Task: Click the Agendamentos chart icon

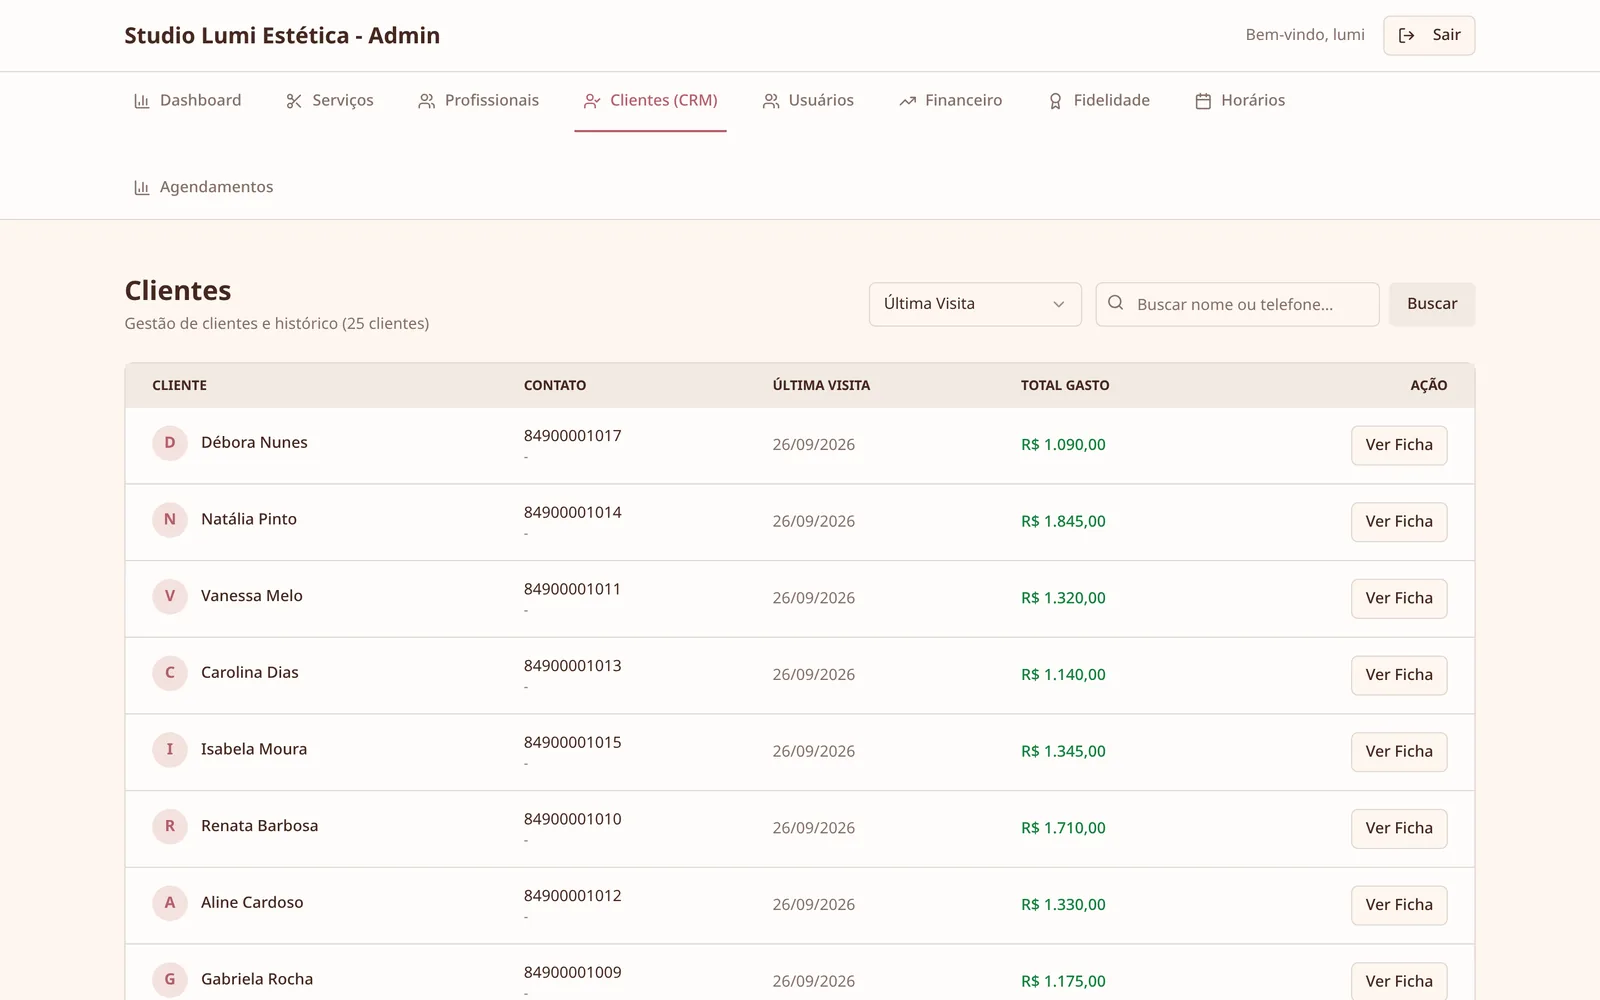Action: tap(142, 188)
